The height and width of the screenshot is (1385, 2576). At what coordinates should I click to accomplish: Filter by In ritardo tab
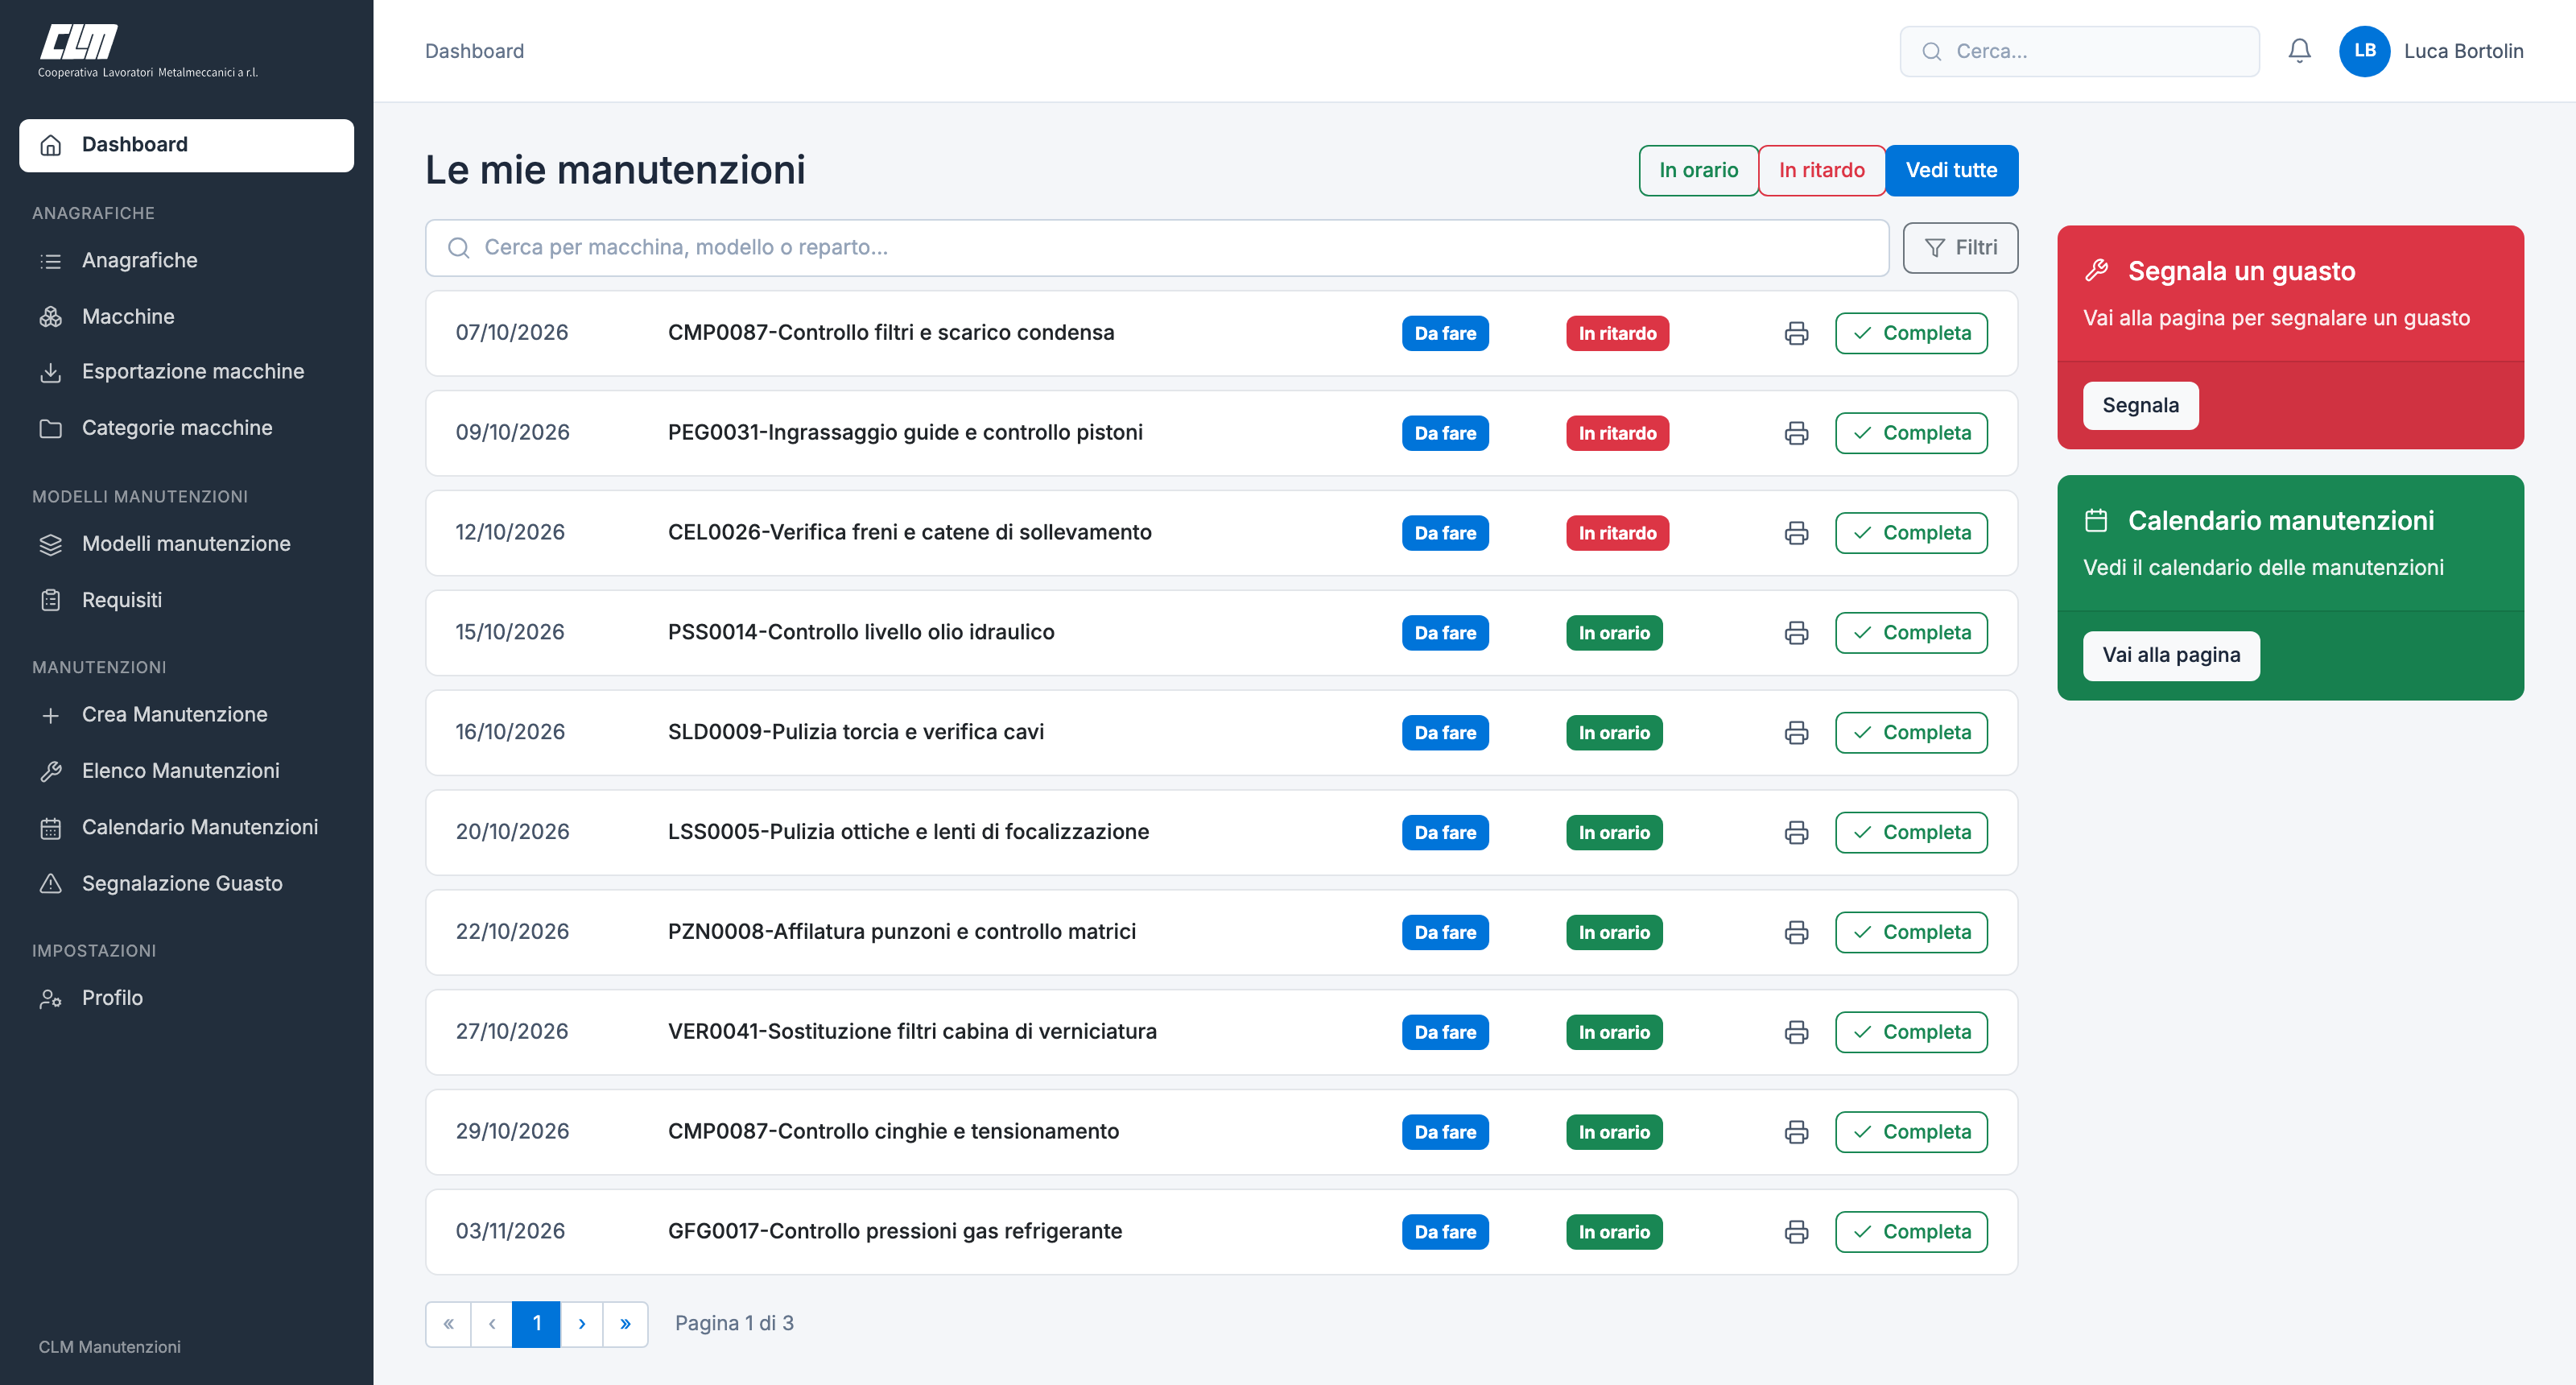(1821, 171)
